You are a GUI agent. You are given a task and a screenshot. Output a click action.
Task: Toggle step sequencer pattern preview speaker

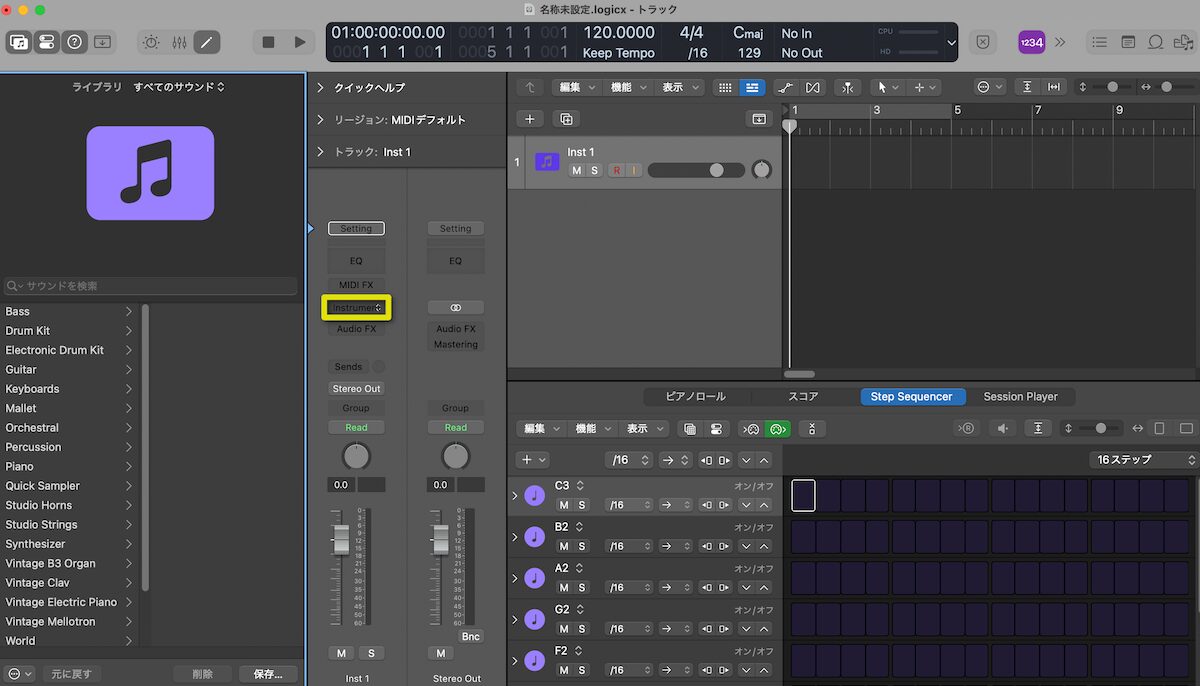1003,428
